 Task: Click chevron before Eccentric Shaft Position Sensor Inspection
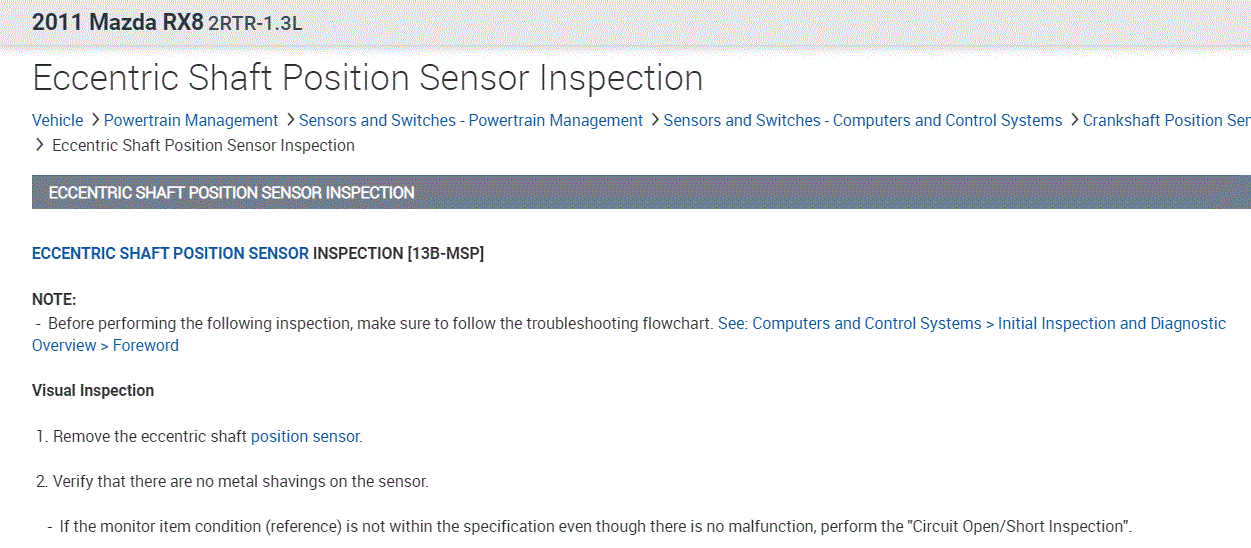pyautogui.click(x=40, y=145)
